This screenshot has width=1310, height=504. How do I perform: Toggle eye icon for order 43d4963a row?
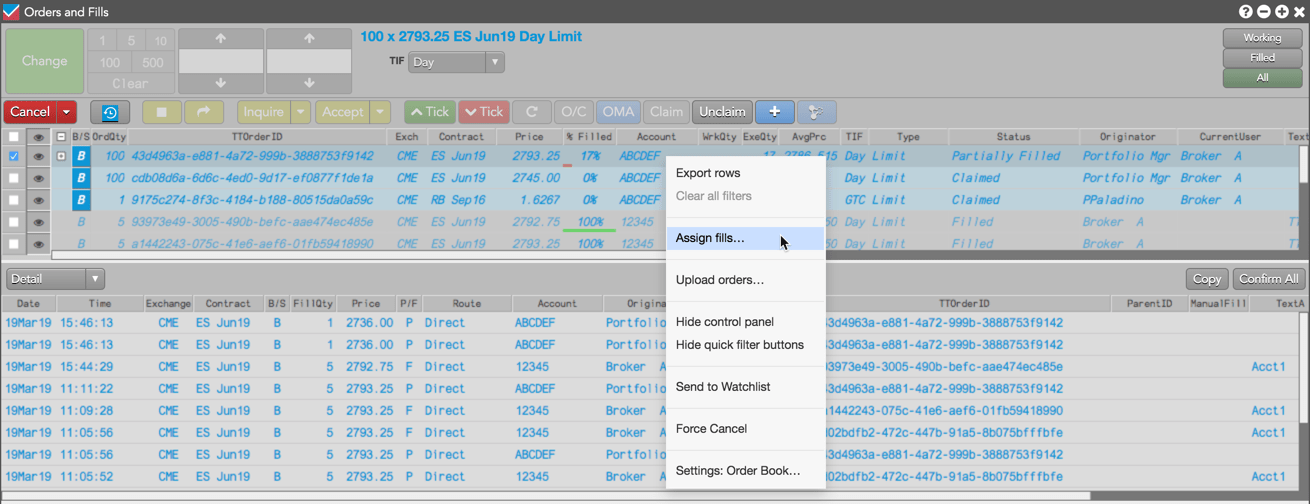click(x=39, y=156)
